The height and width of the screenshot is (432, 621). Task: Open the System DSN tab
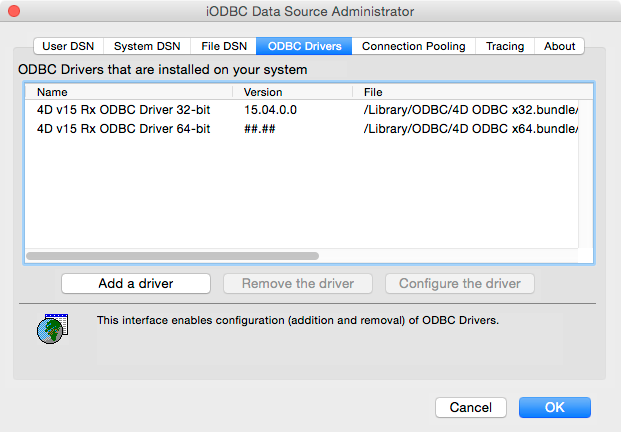pos(146,46)
